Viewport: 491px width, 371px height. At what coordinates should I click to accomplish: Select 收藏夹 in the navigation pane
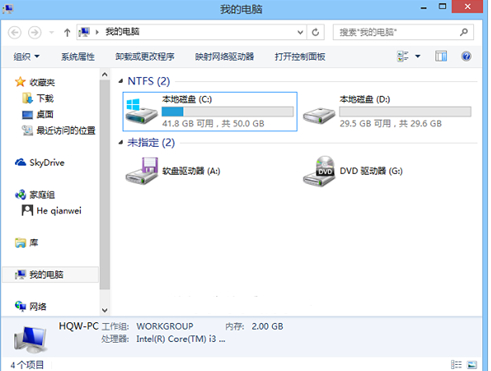pos(42,82)
